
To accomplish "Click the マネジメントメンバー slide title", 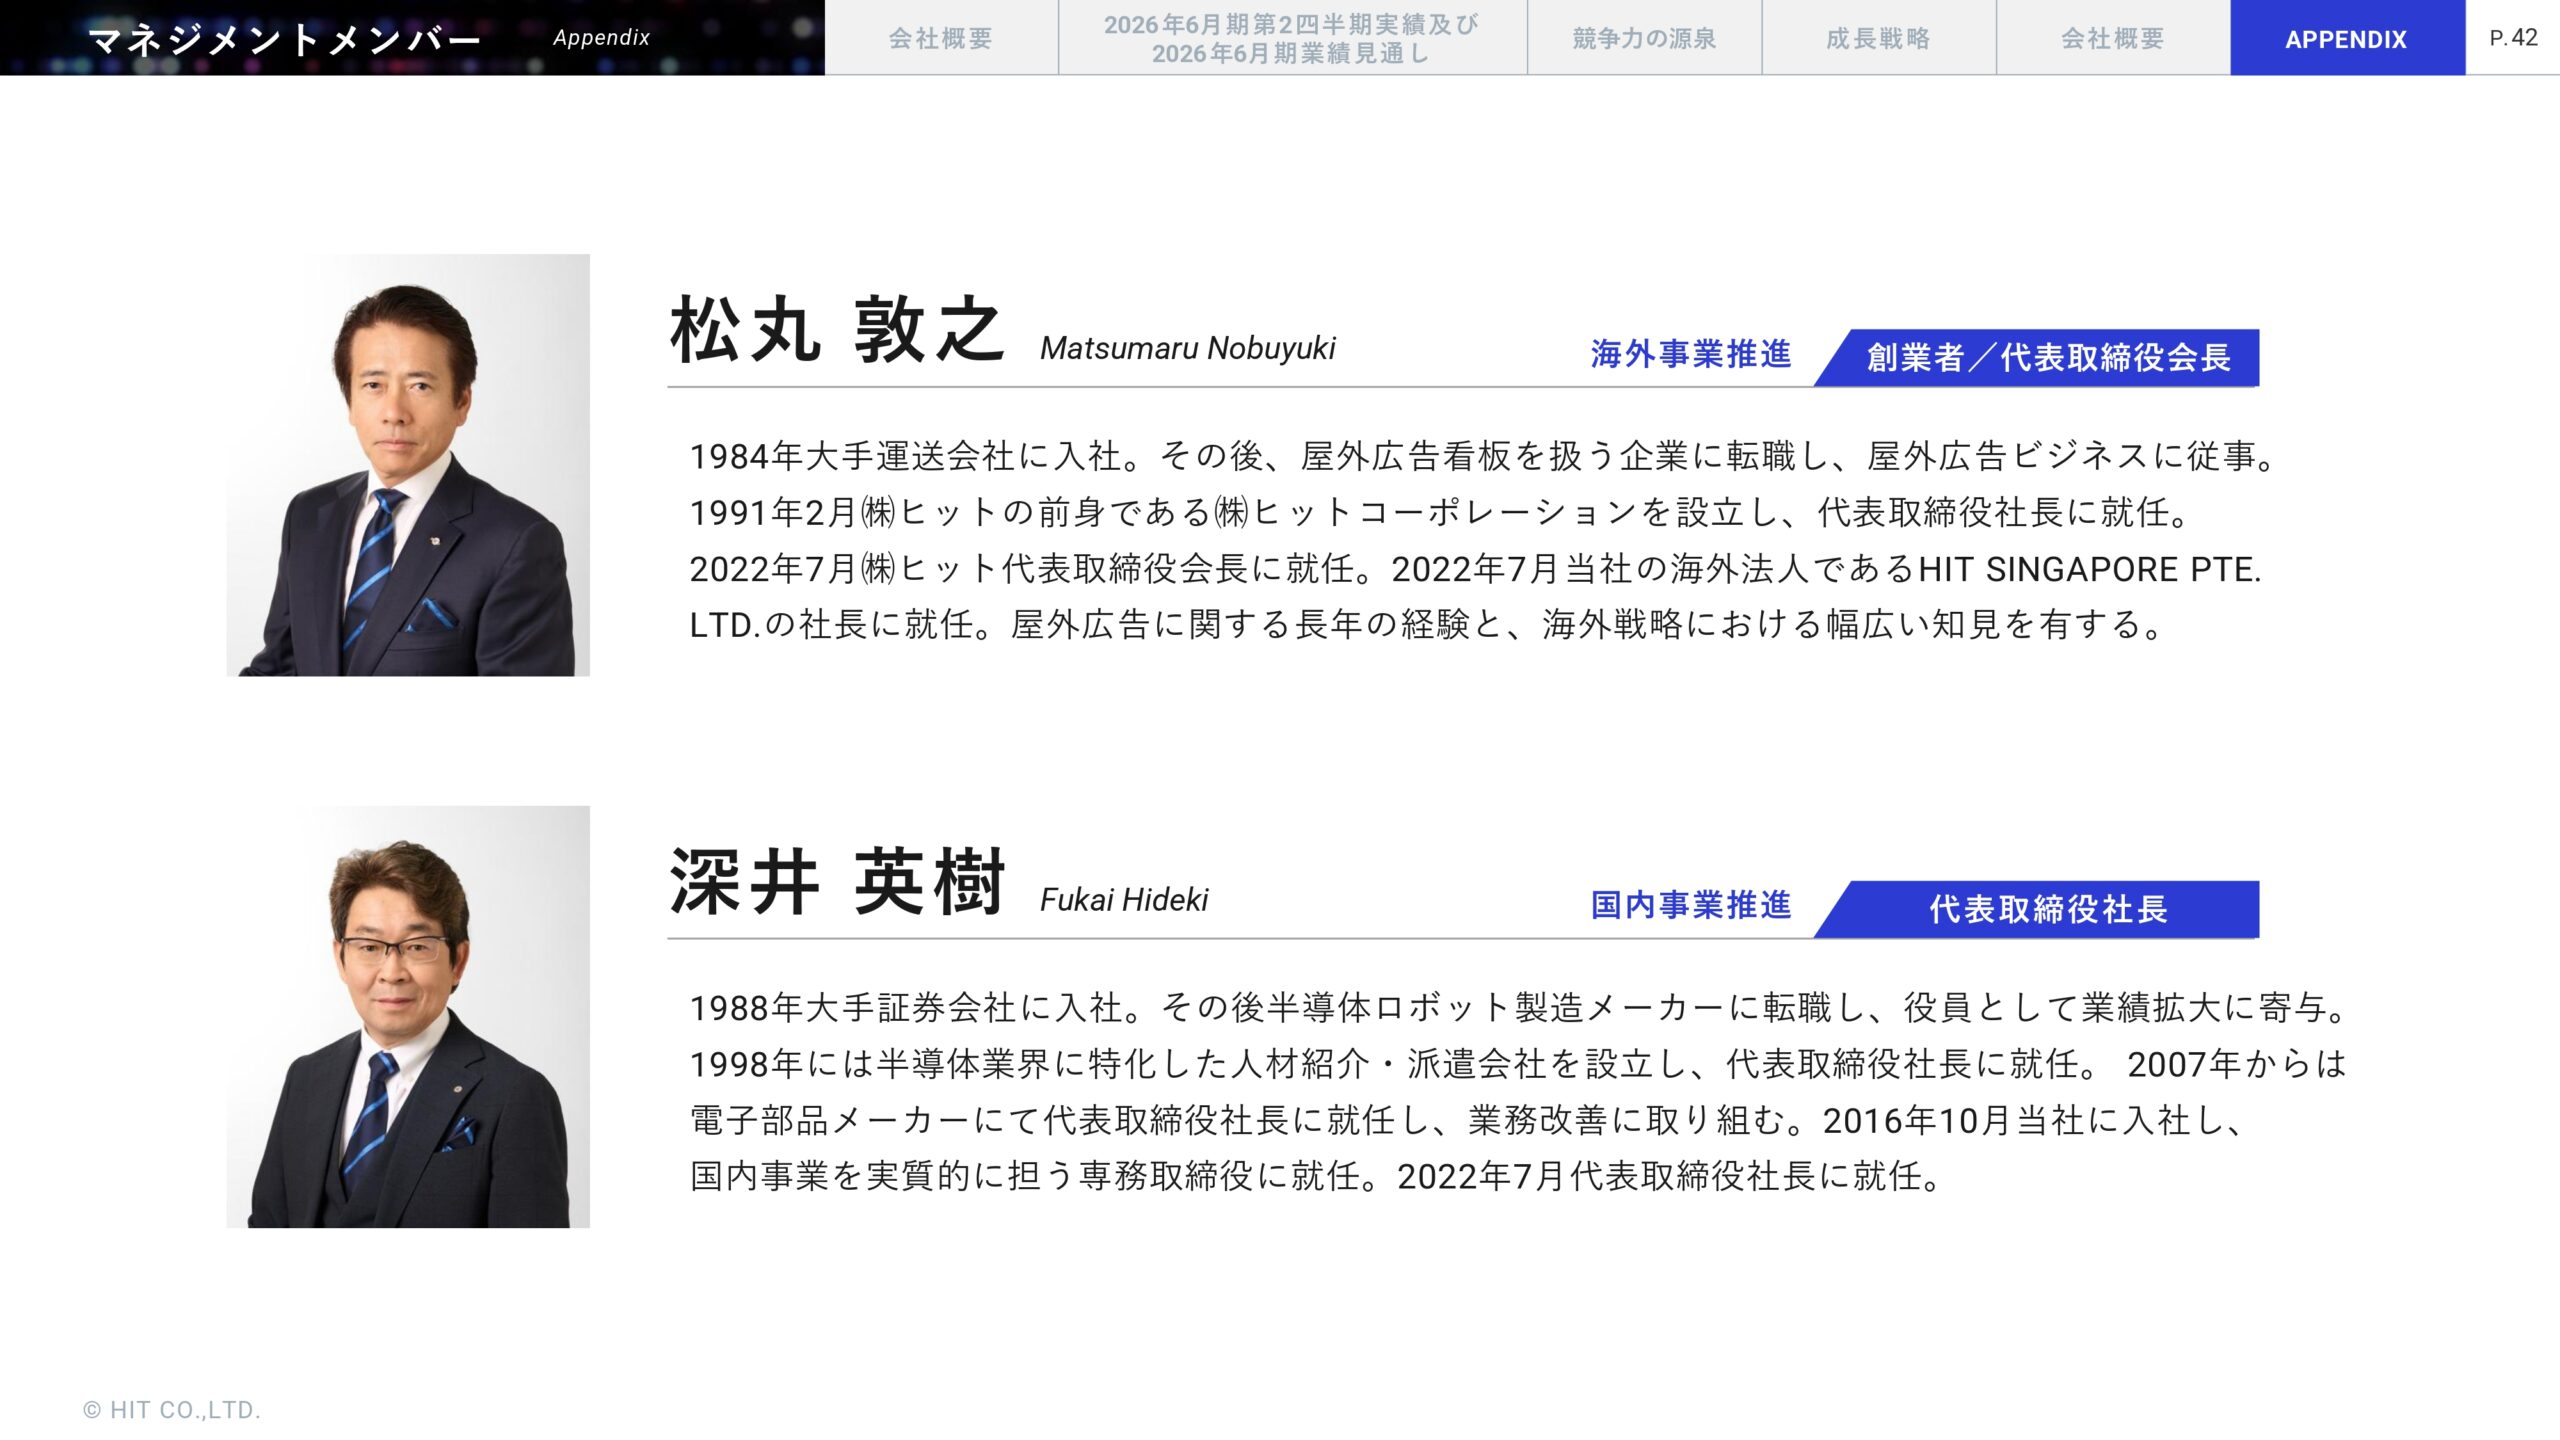I will 285,38.
